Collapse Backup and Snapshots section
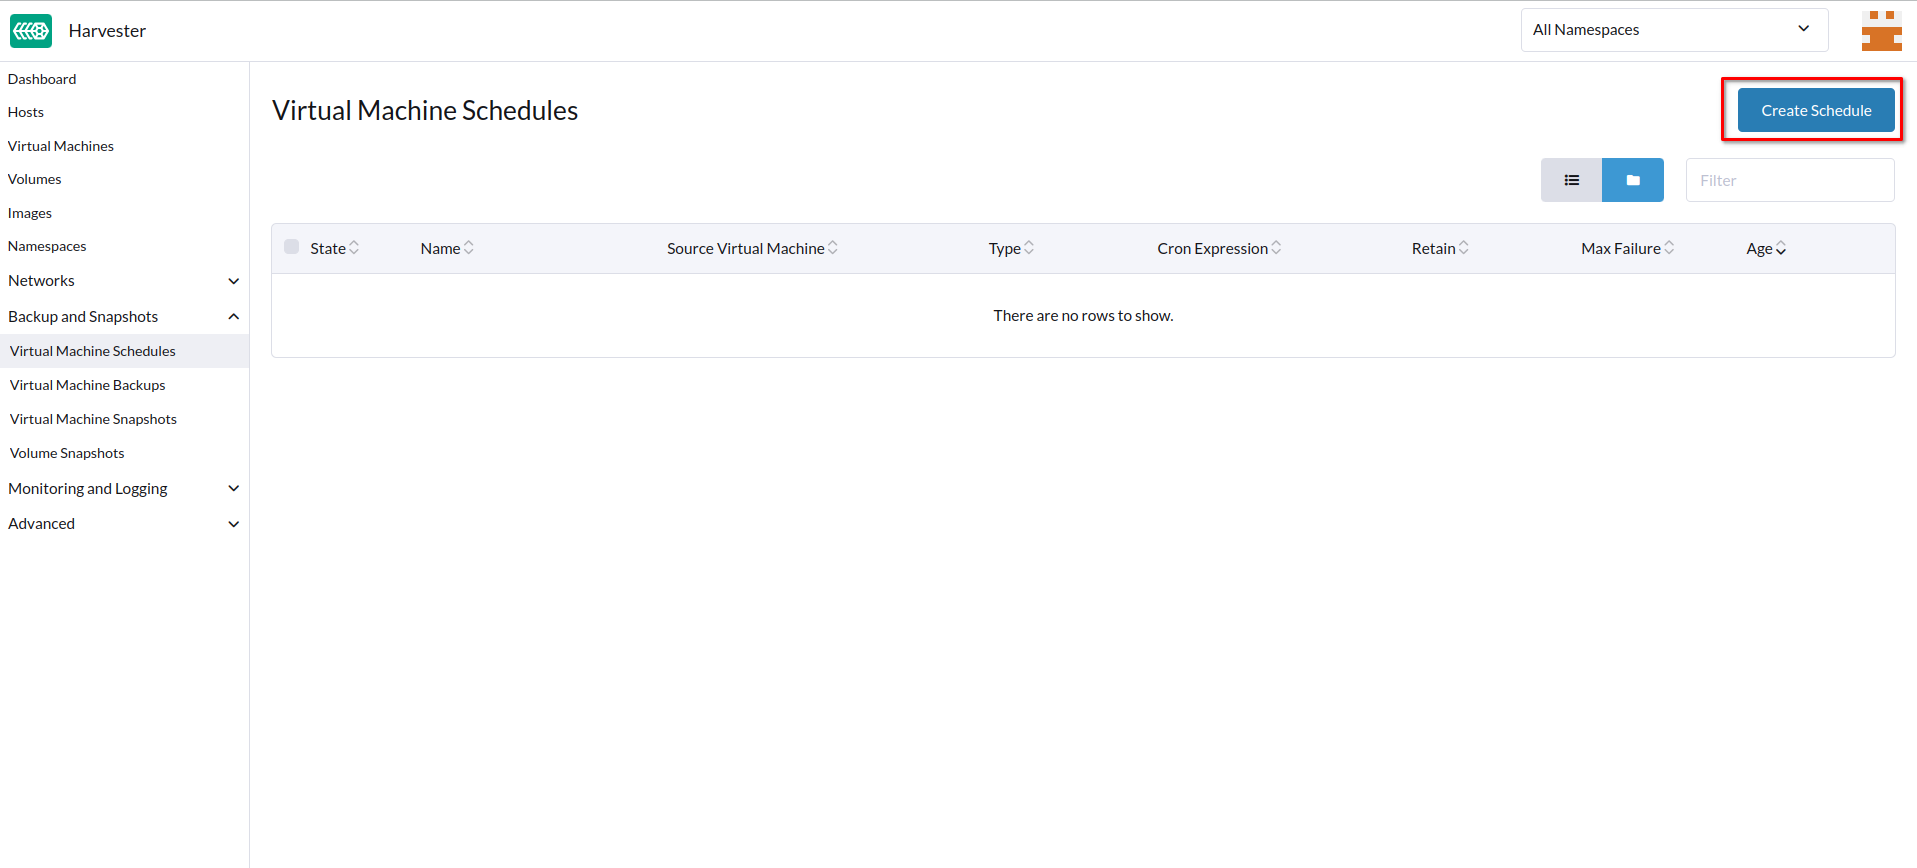 124,317
